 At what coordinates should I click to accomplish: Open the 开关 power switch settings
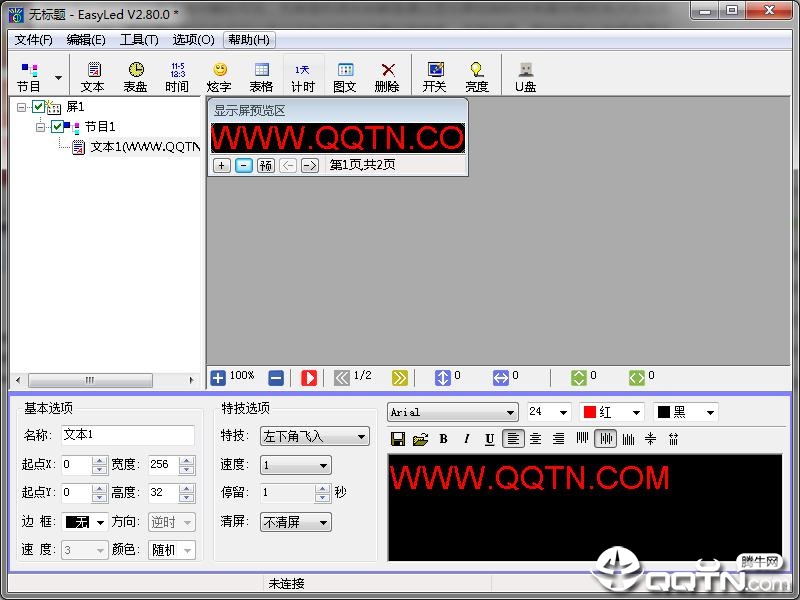click(435, 77)
